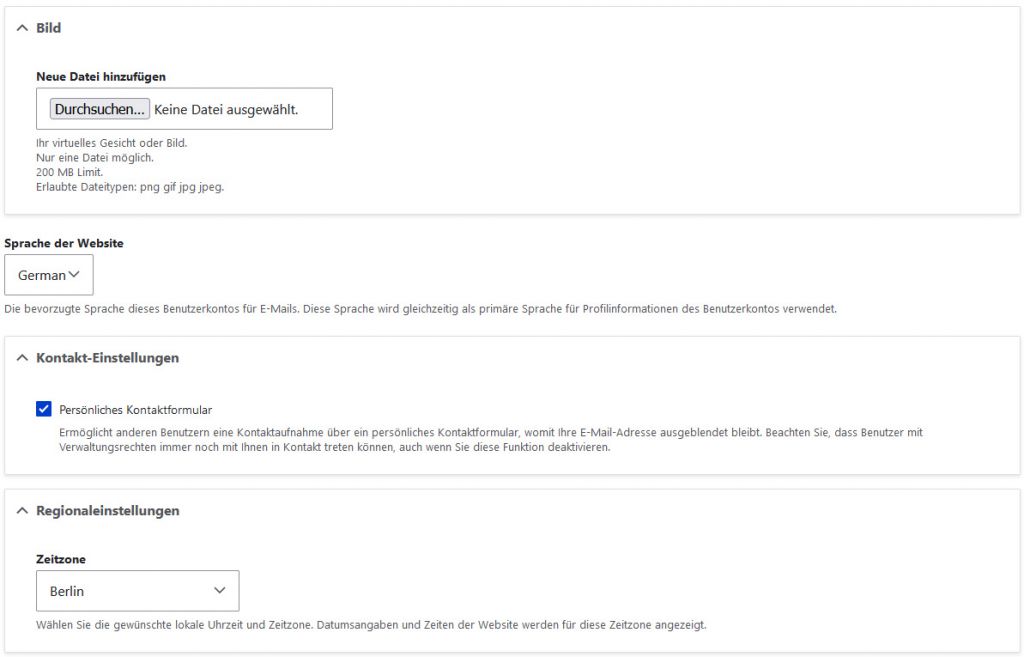Screen dimensions: 1024x657
Task: Open the Zeitzone dropdown showing Berlin
Action: 137,591
